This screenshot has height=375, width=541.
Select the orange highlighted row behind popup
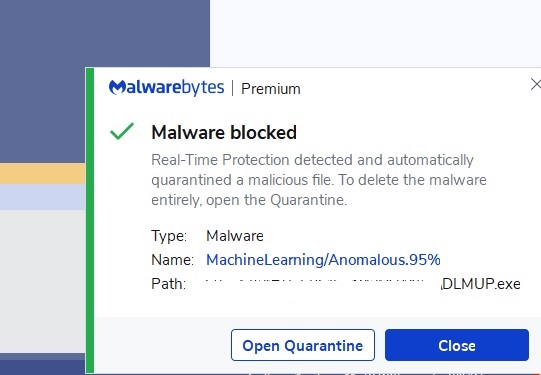coord(42,174)
